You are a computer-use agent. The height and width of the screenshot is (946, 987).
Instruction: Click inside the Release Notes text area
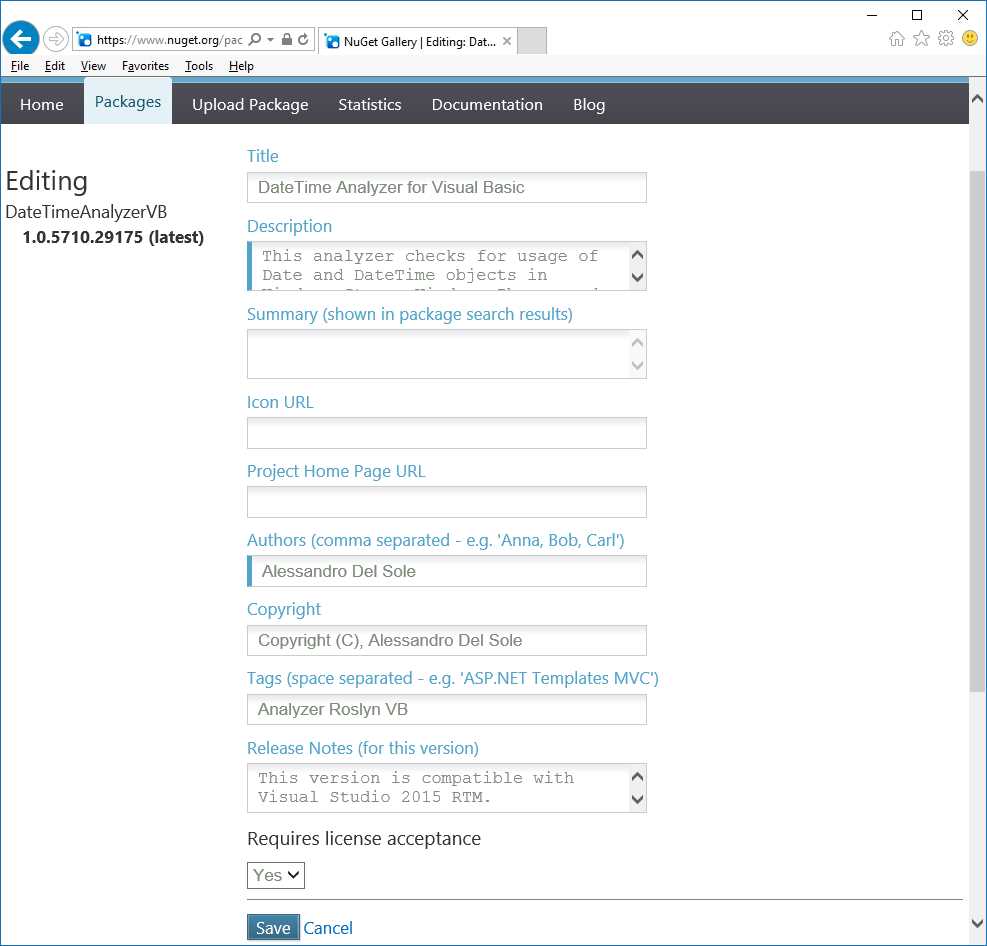pyautogui.click(x=439, y=788)
